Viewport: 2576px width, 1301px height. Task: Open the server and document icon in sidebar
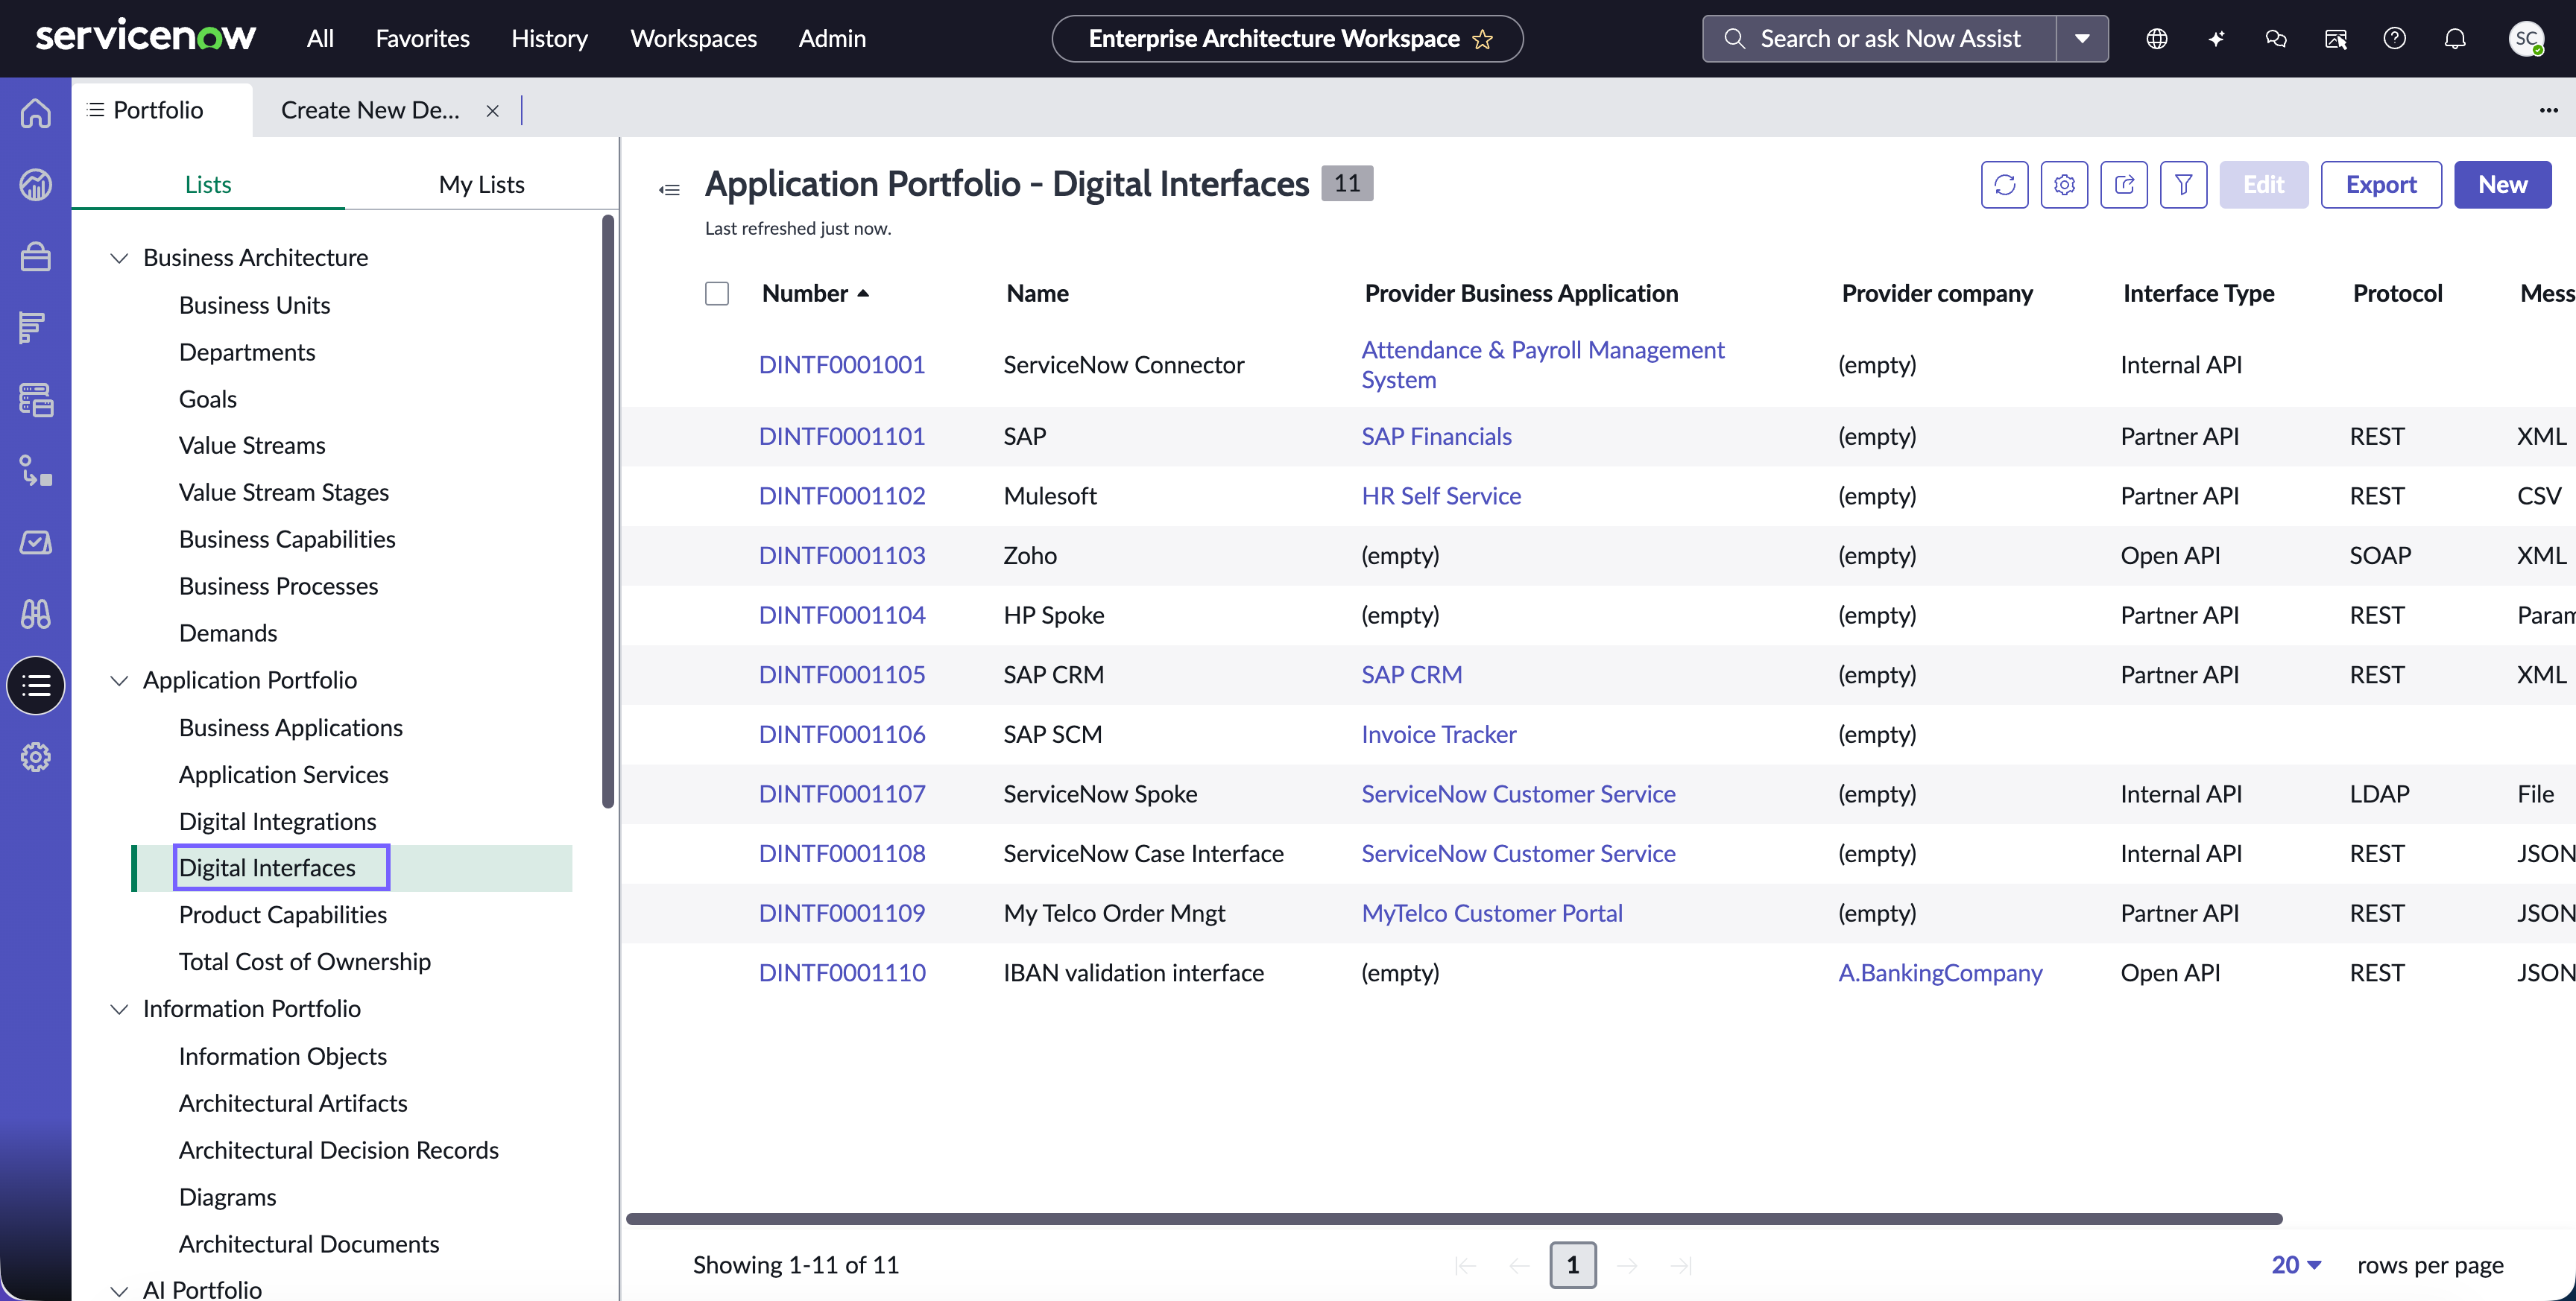pos(36,399)
